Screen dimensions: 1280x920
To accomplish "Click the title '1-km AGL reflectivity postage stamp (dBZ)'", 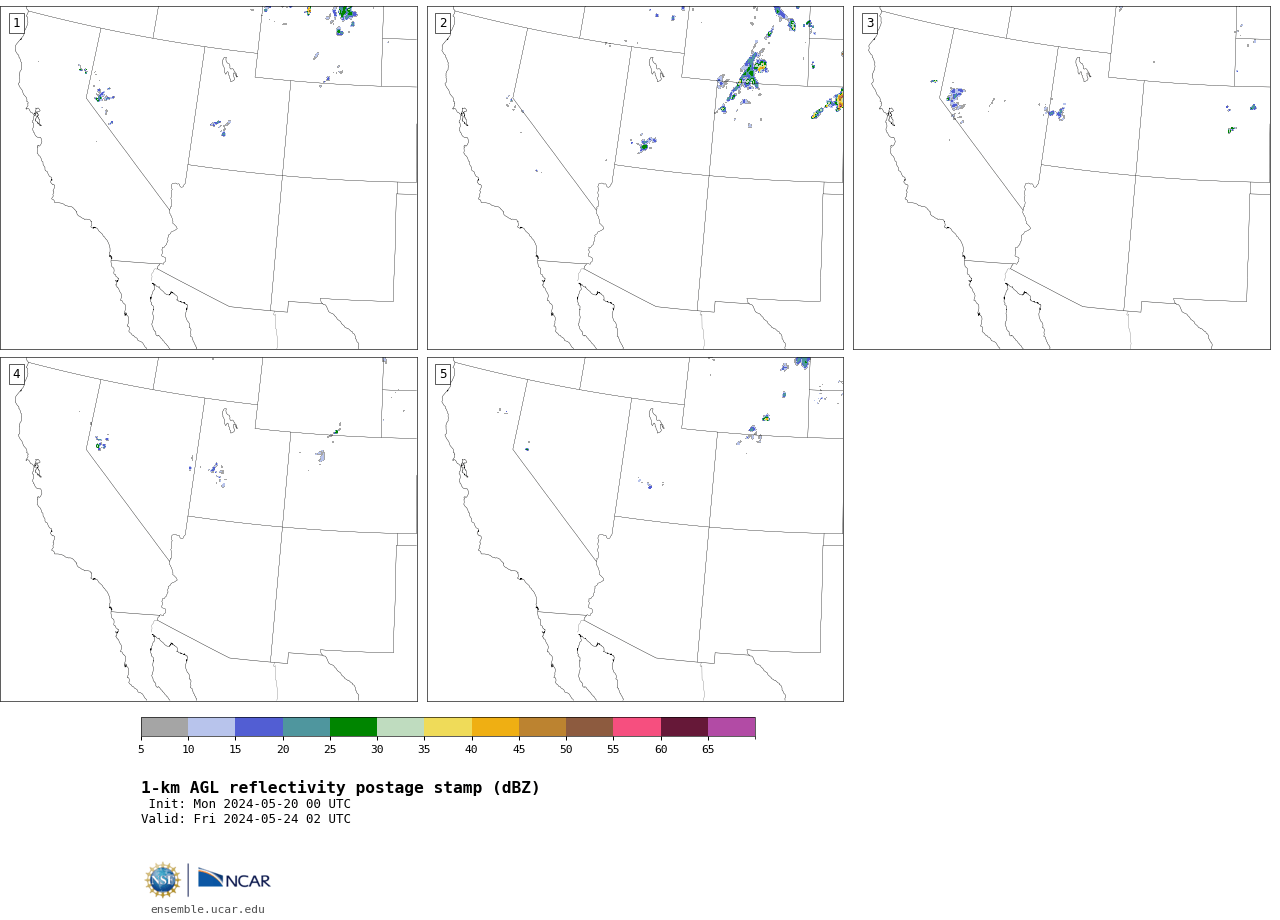I will click(x=340, y=788).
